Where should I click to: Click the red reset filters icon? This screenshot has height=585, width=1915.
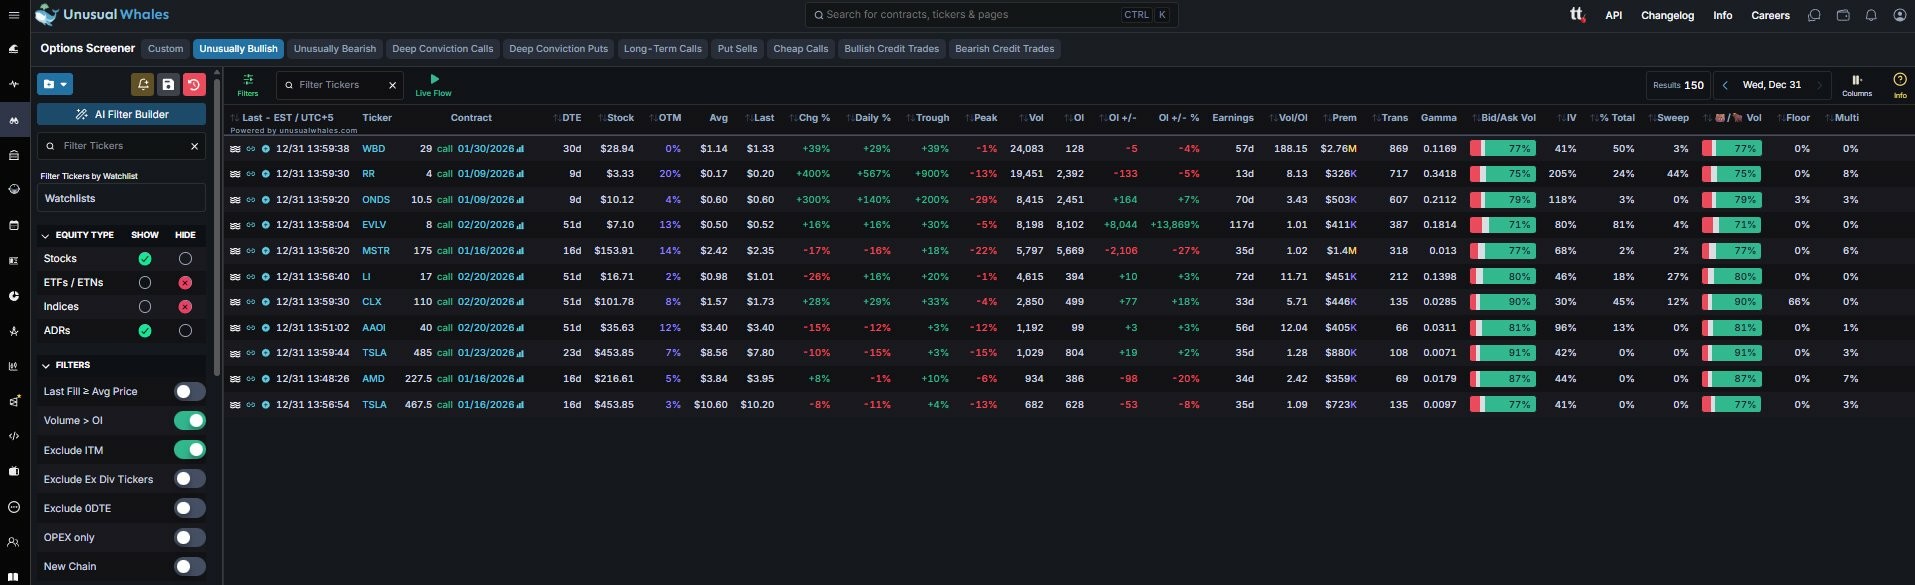(x=194, y=85)
